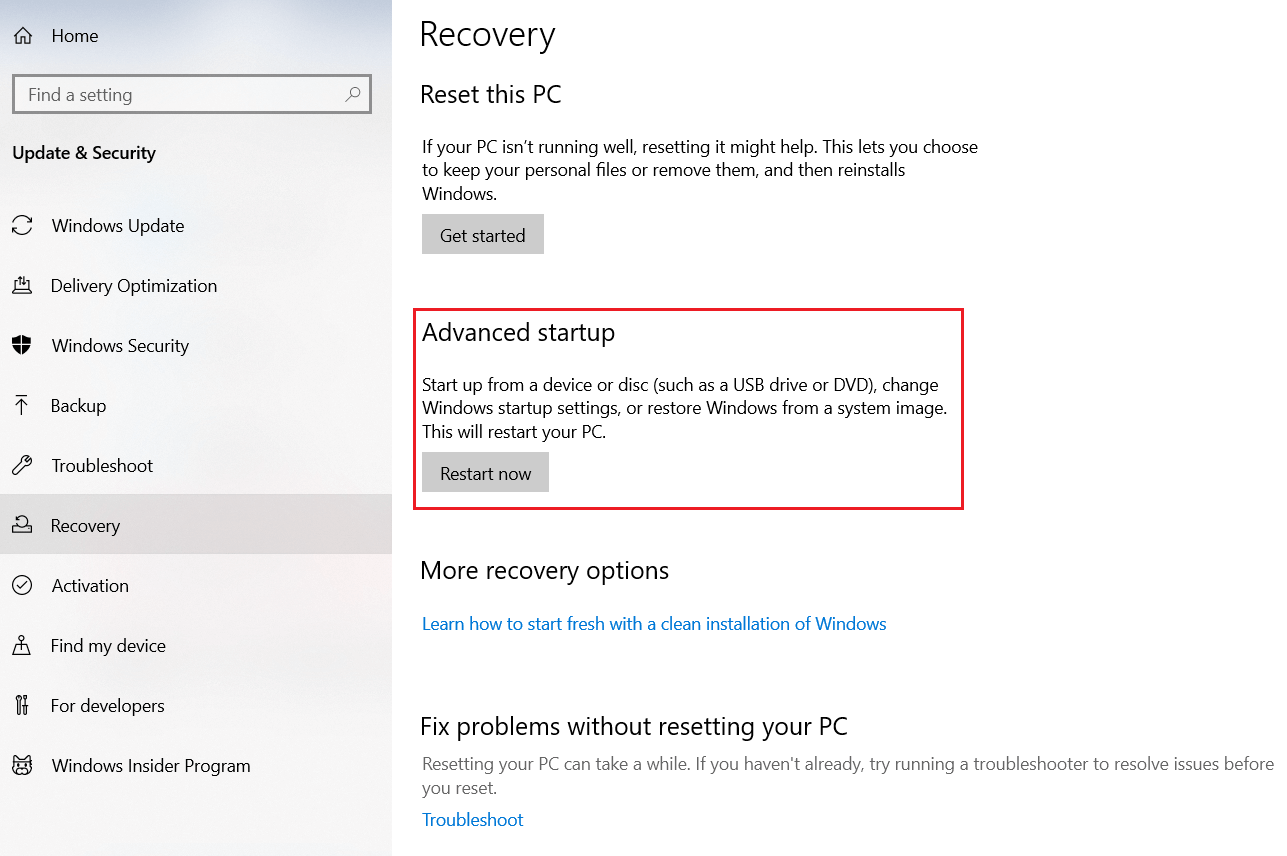Click the Windows Update sync arrows icon

[x=22, y=226]
